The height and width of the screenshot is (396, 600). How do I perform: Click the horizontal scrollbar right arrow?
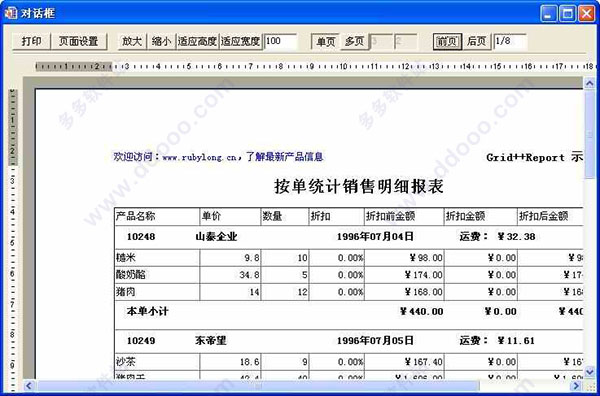tap(577, 385)
